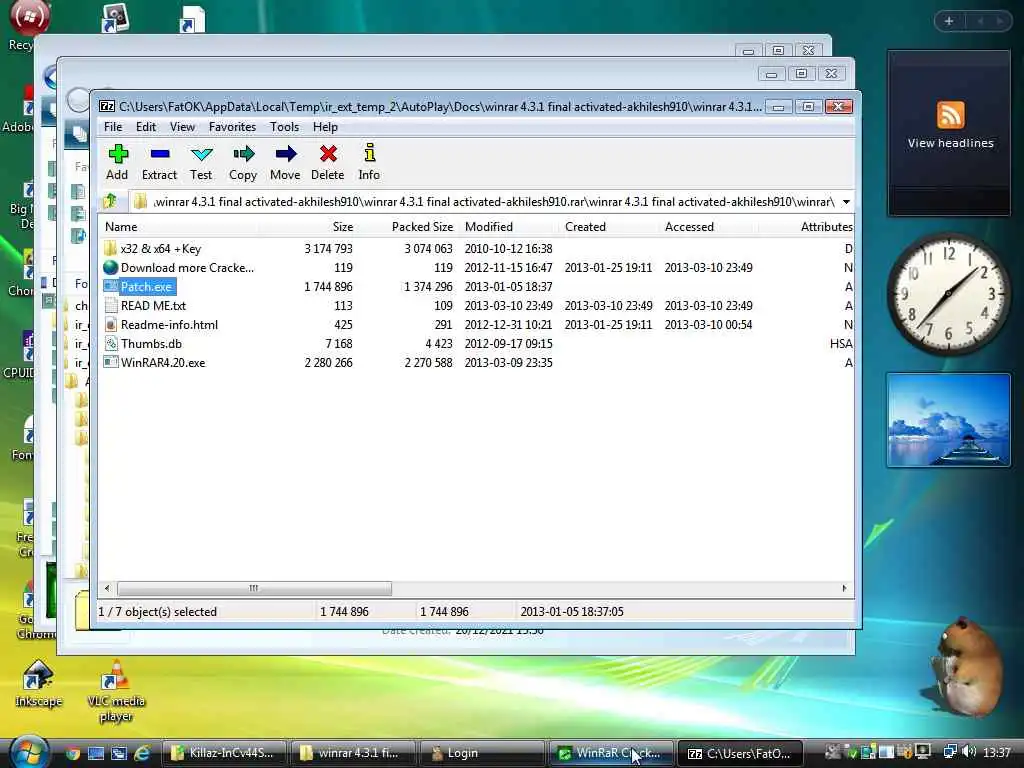The image size is (1024, 768).
Task: Select the Readme-info.html file name
Action: pyautogui.click(x=169, y=325)
